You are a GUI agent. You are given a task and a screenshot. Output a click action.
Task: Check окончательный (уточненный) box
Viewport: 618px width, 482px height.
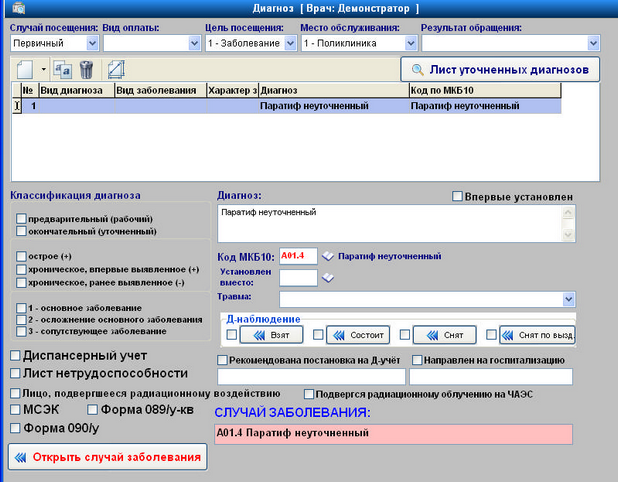pos(21,231)
